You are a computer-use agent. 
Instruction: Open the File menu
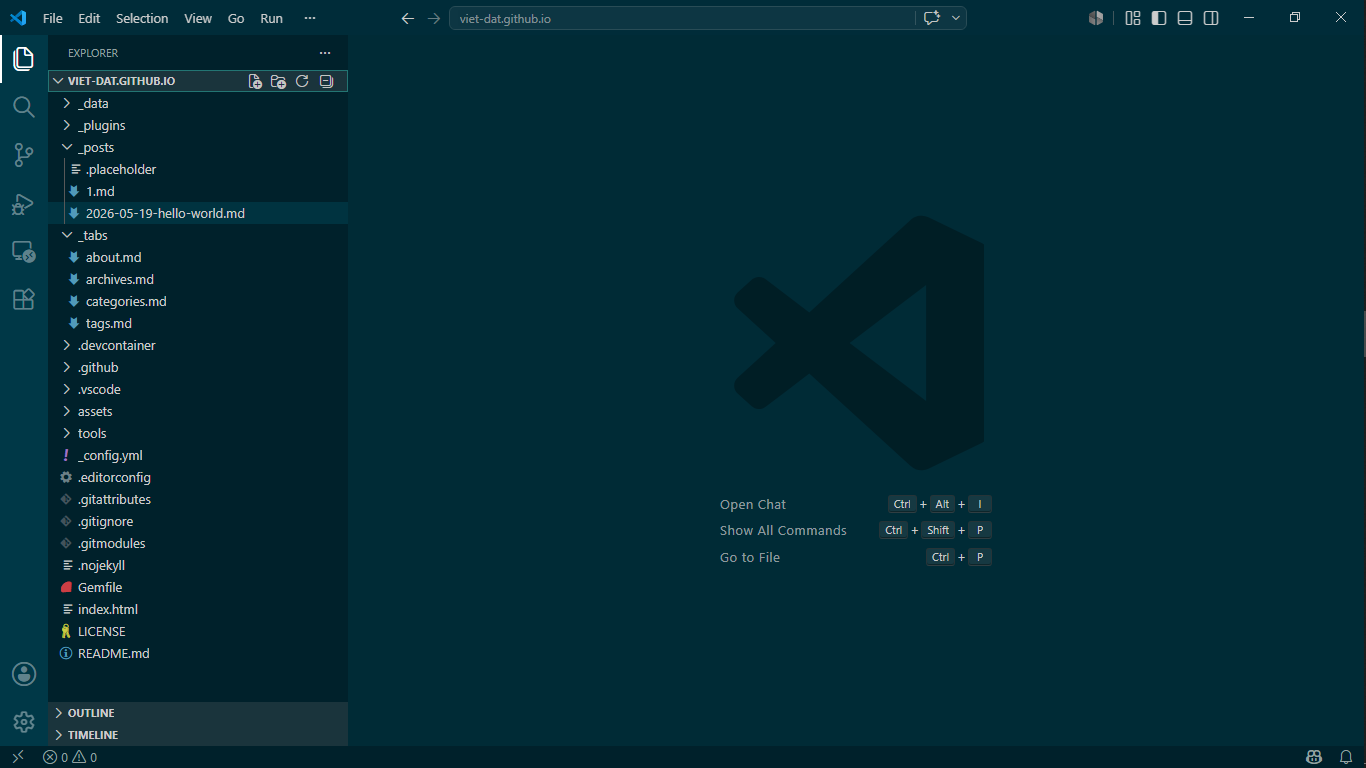pyautogui.click(x=52, y=18)
